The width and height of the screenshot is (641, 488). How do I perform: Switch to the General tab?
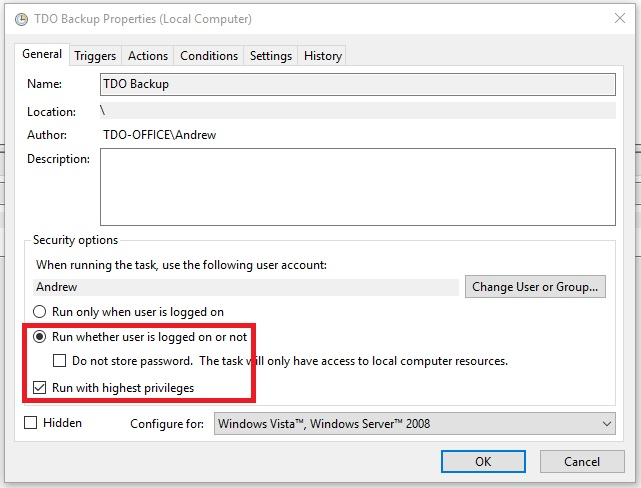tap(42, 55)
